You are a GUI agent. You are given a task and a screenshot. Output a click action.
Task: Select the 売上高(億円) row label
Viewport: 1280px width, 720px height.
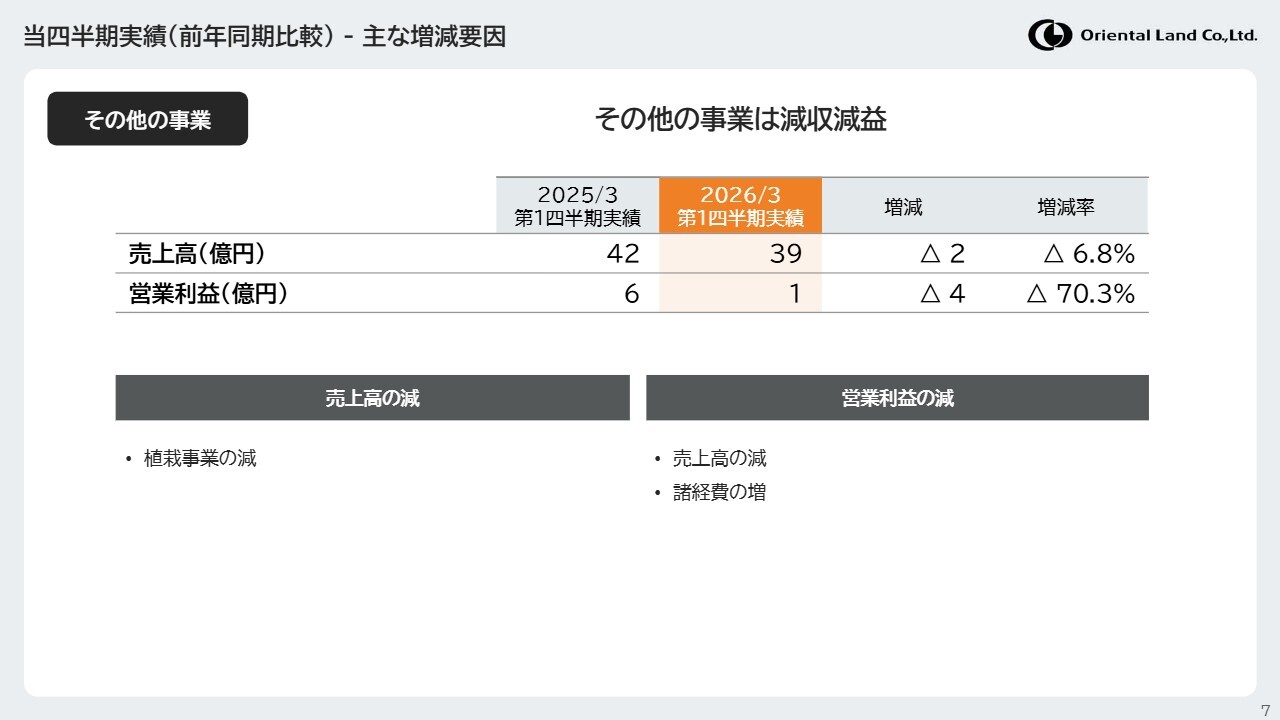click(x=197, y=254)
